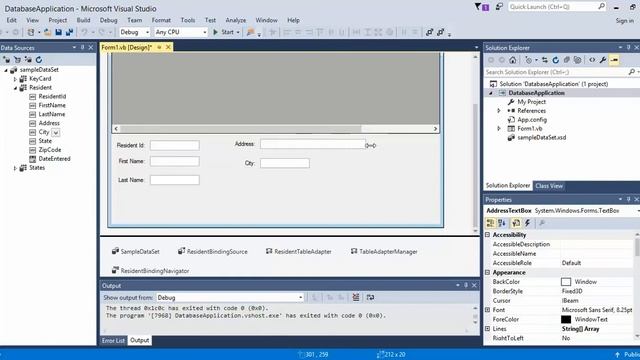Click the View Code icon in Solution Explorer

coord(592,60)
